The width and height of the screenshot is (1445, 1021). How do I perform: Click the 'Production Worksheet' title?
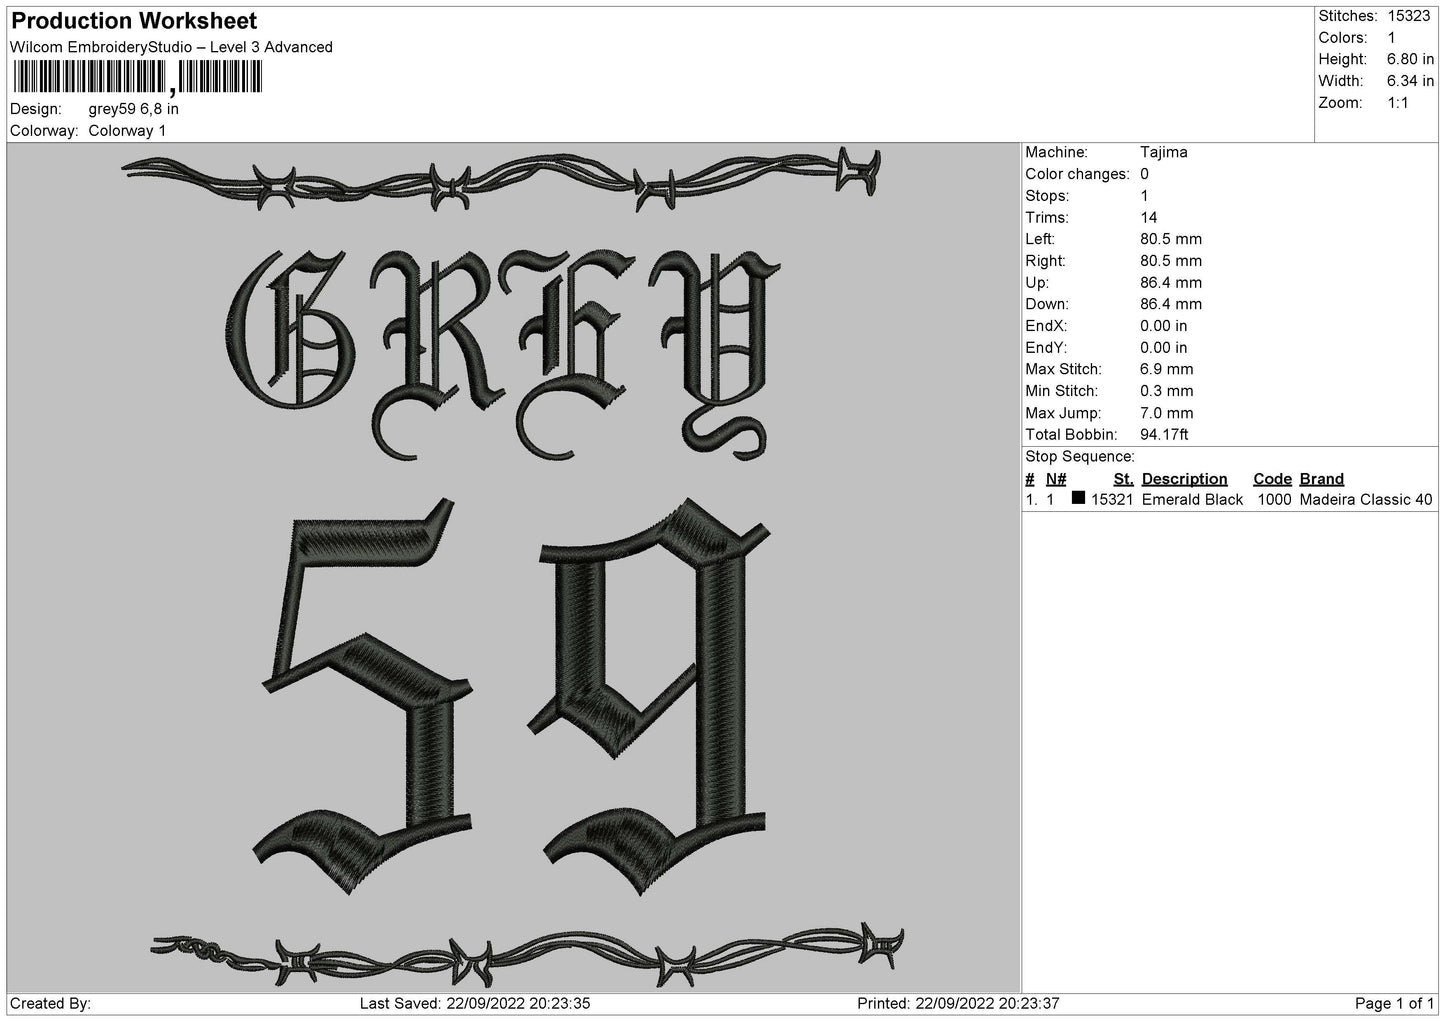(x=134, y=21)
